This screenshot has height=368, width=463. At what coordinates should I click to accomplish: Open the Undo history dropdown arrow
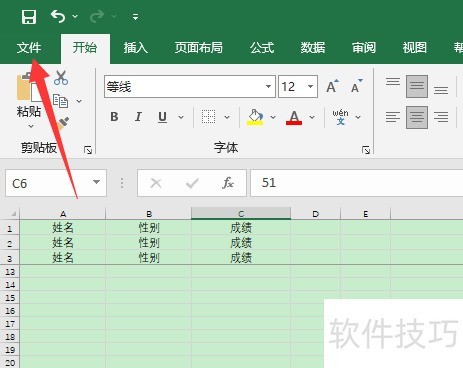pyautogui.click(x=75, y=16)
